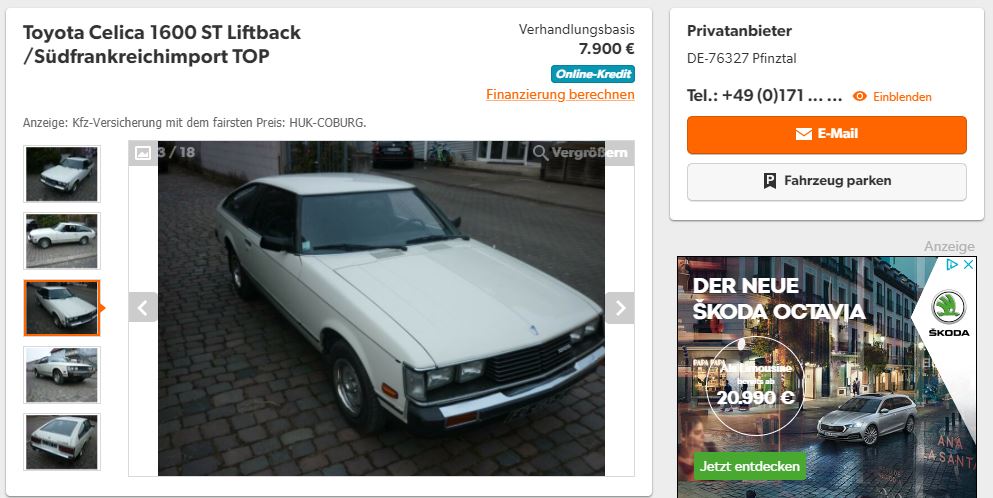Click the image counter gallery icon

tap(143, 153)
